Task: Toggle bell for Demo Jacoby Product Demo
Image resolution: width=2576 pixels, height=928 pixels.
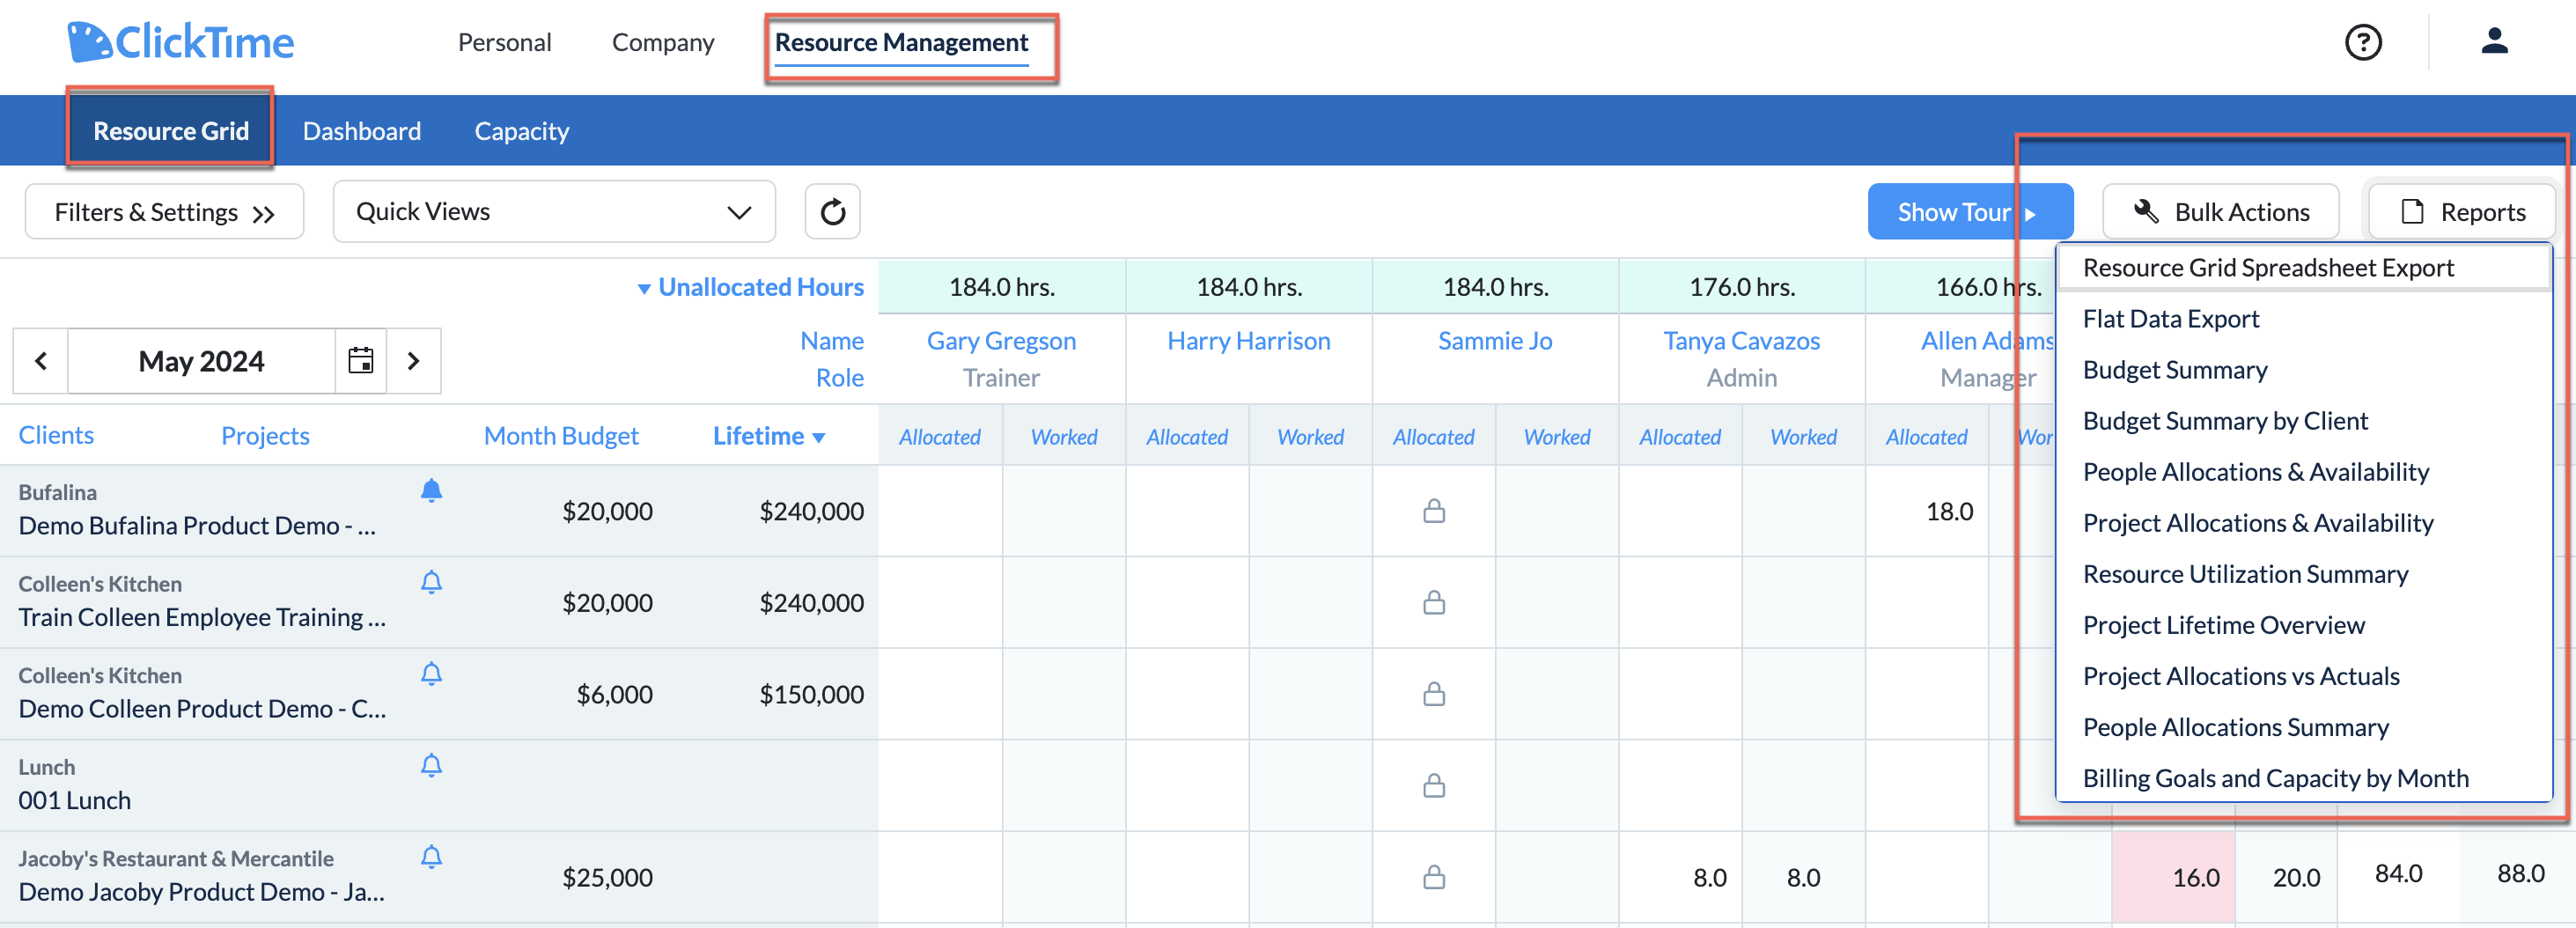Action: click(431, 858)
